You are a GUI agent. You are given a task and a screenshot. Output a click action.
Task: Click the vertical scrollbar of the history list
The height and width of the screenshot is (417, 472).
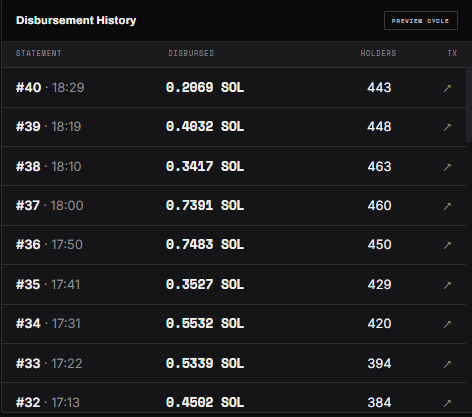[469, 106]
